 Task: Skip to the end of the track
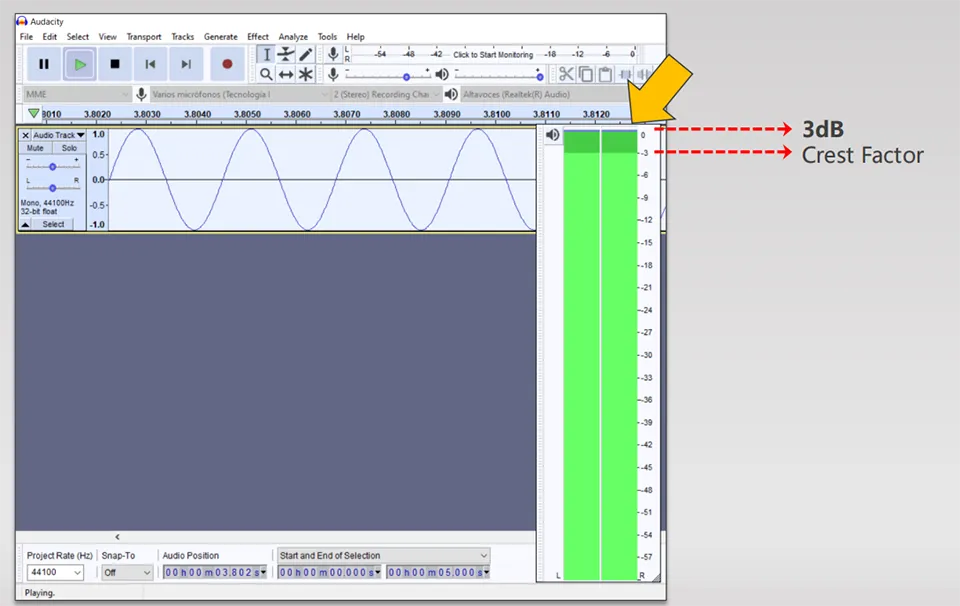click(186, 64)
